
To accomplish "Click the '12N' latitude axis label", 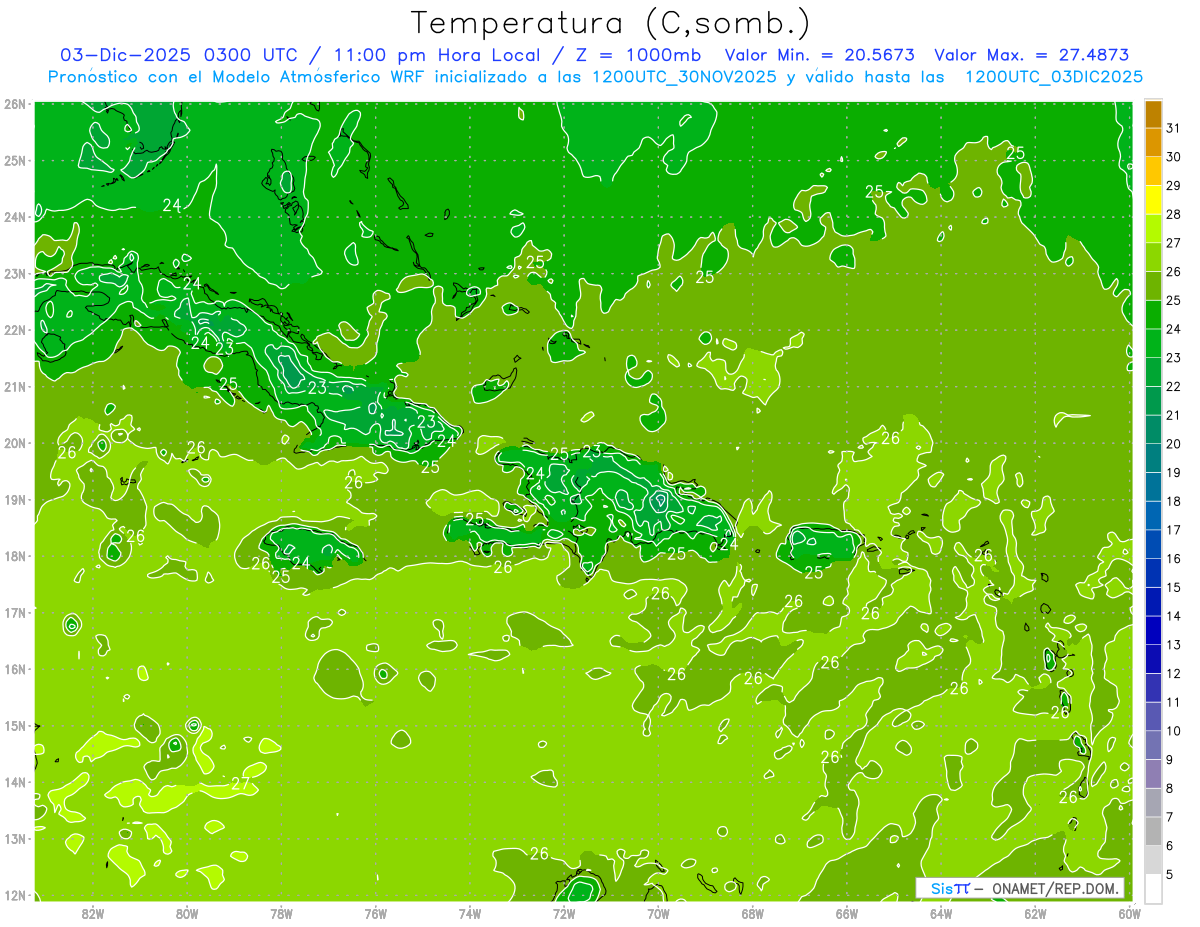I will 15,895.
